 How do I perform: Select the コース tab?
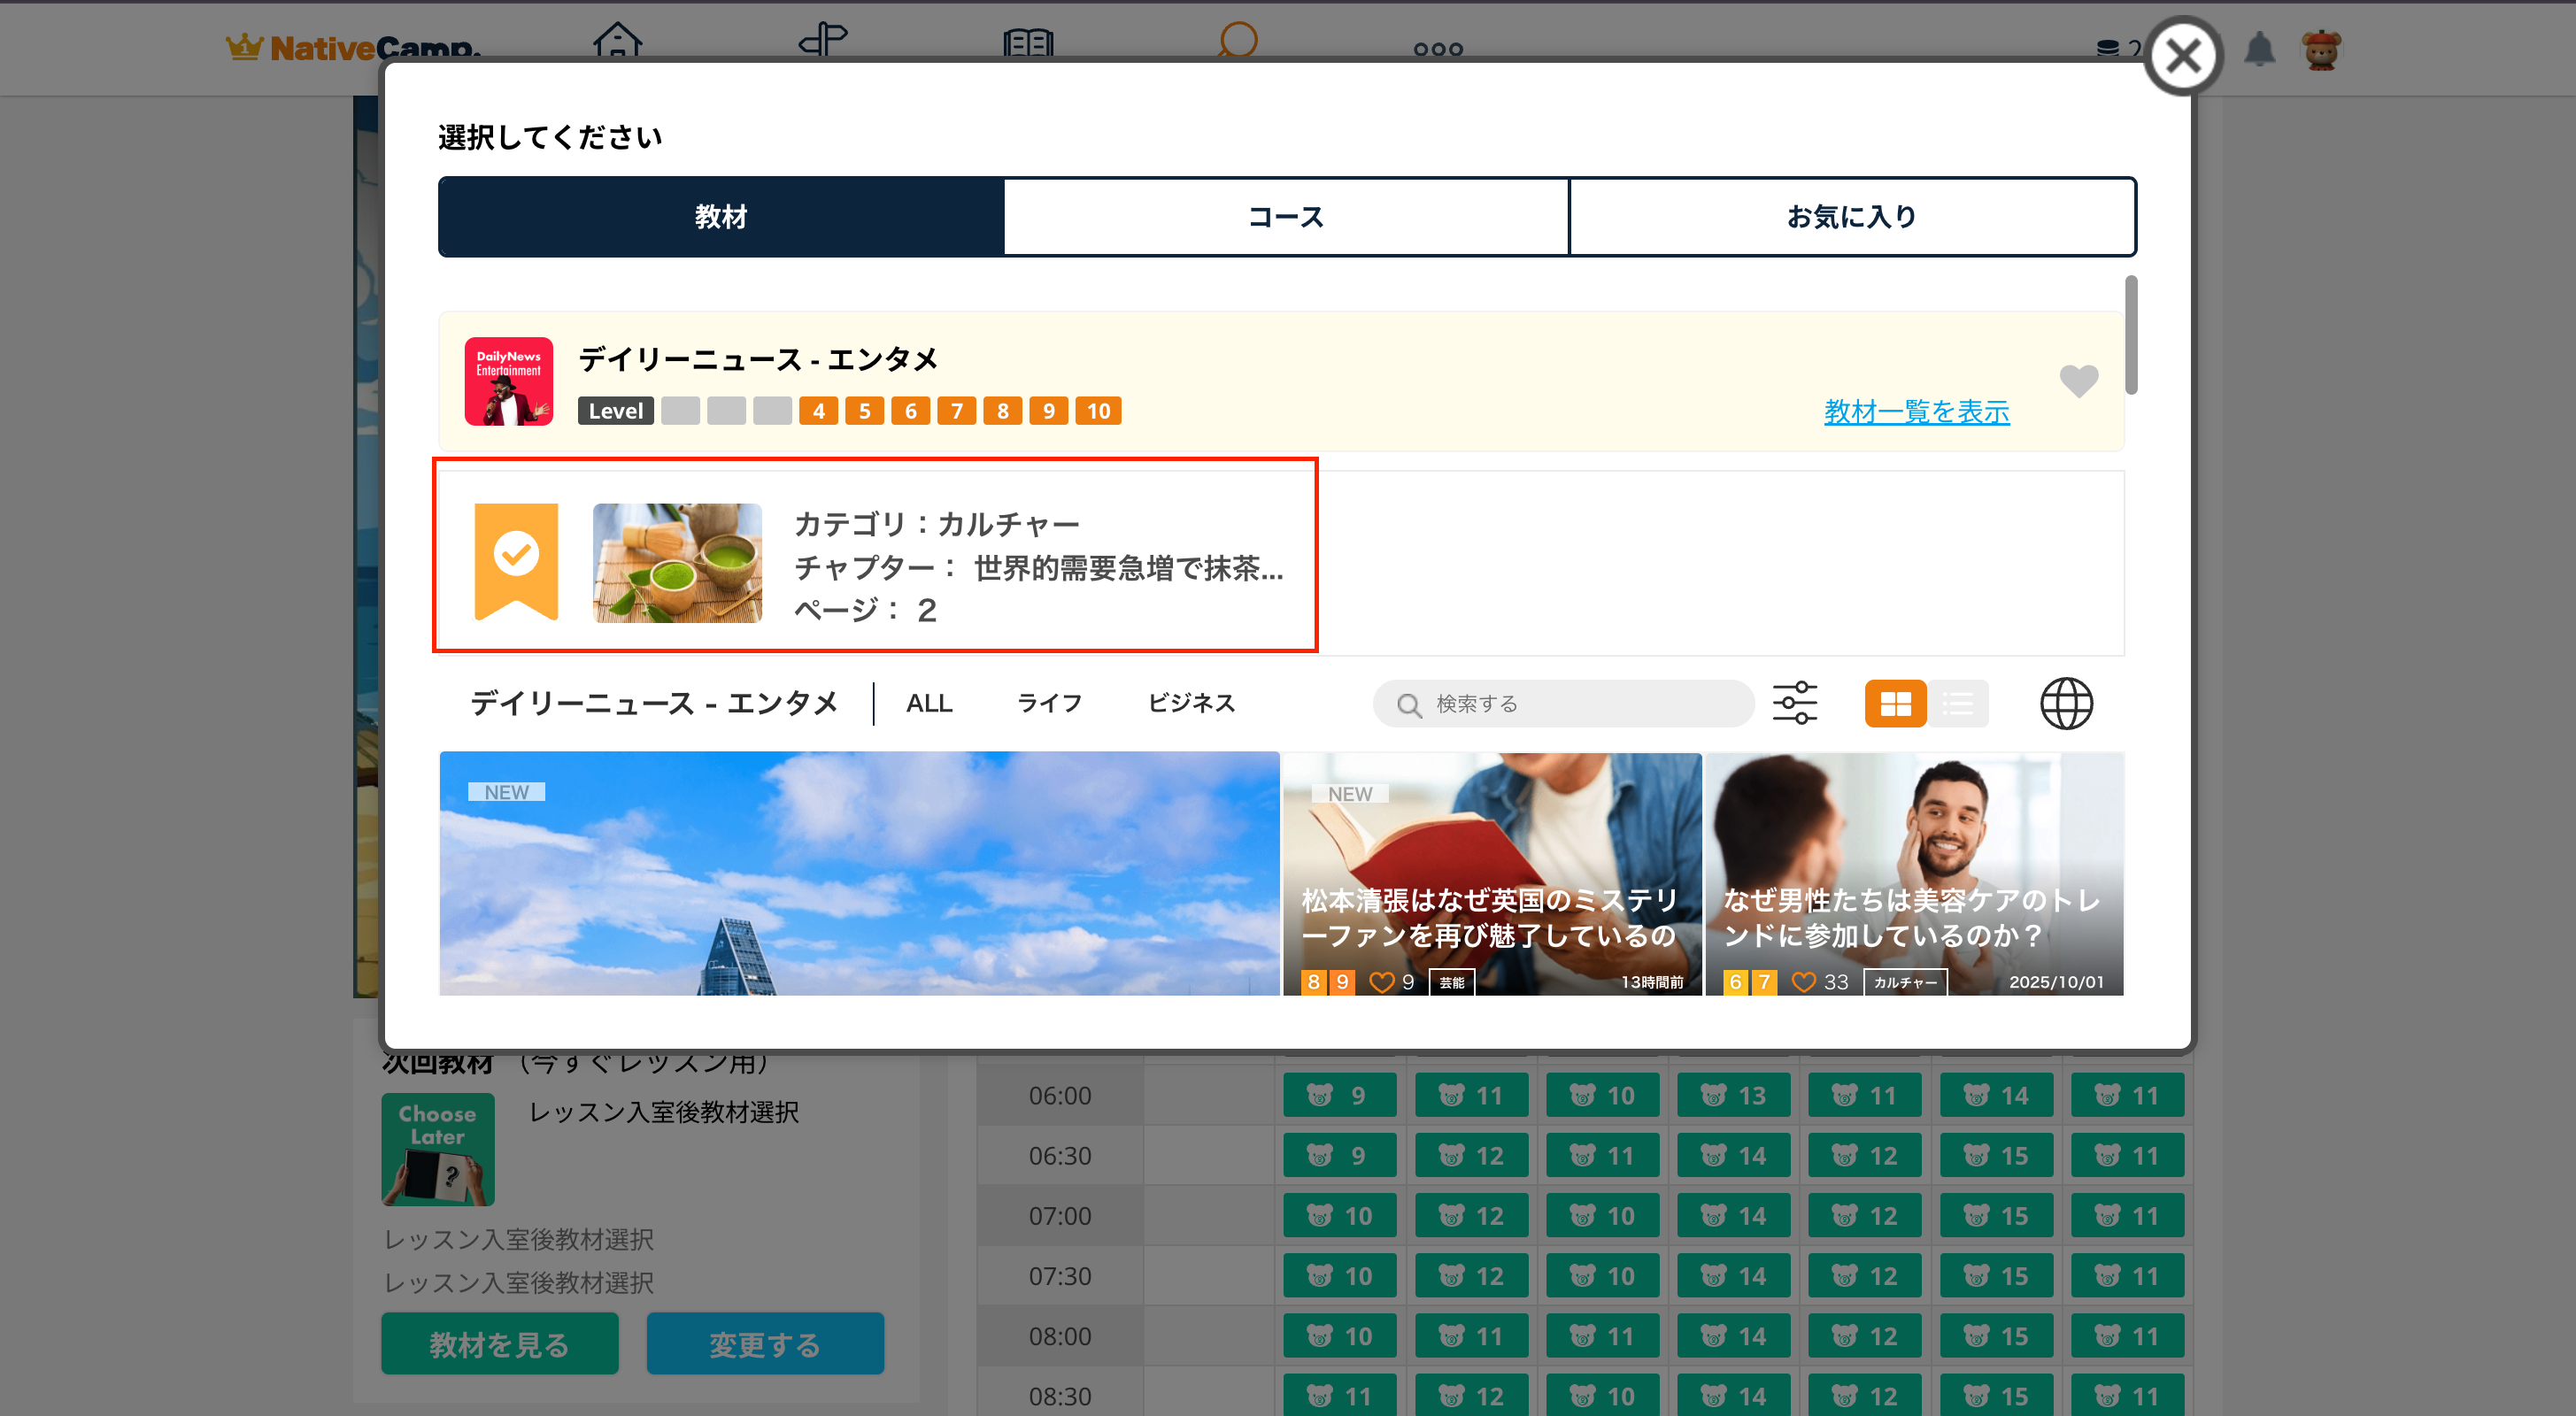click(x=1286, y=217)
